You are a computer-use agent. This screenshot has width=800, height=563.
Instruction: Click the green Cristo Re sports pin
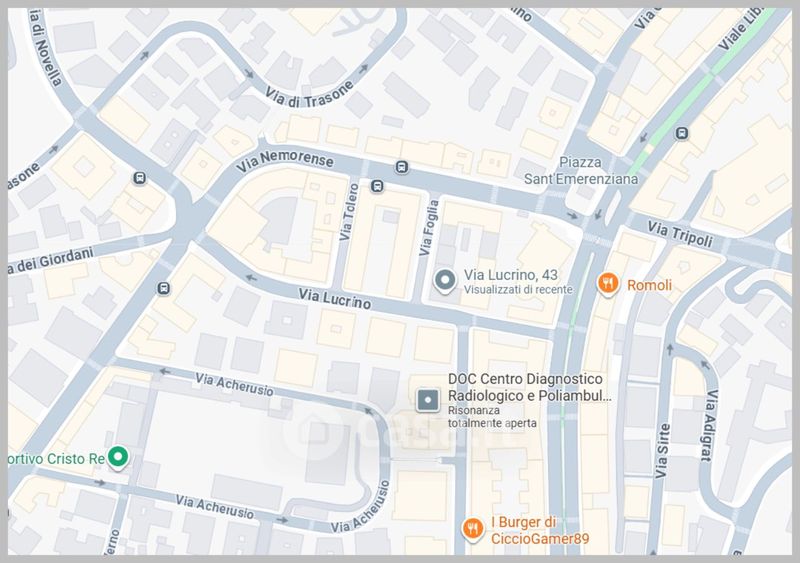coord(118,457)
